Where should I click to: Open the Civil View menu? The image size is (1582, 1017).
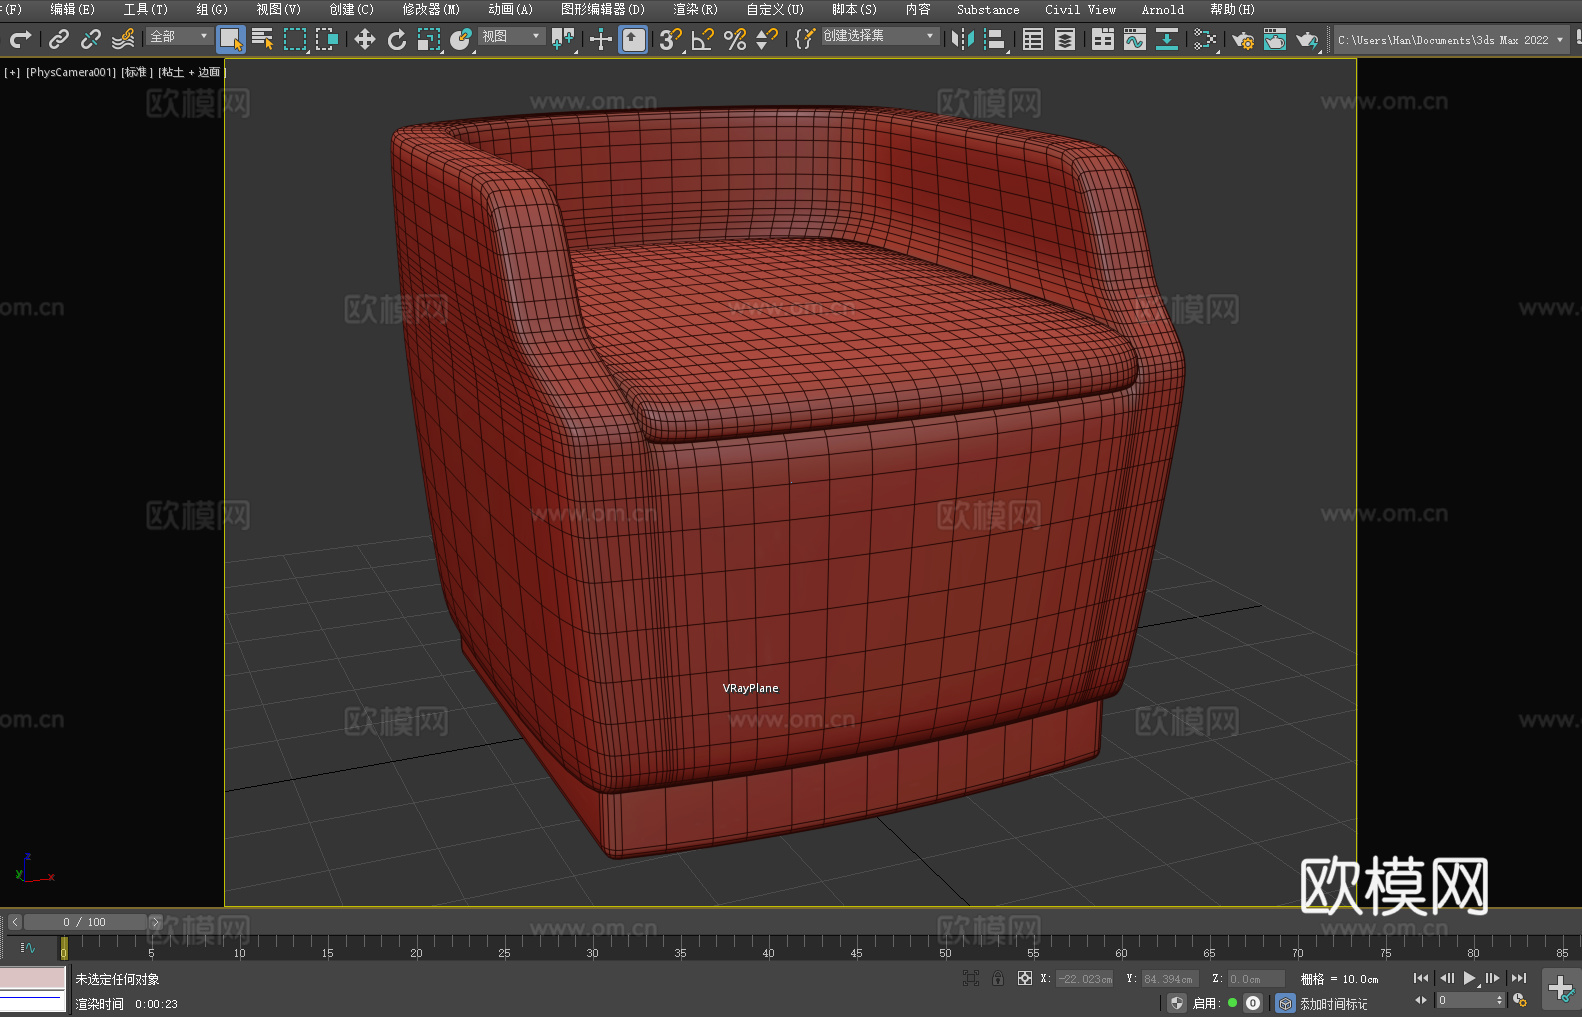pos(1080,9)
